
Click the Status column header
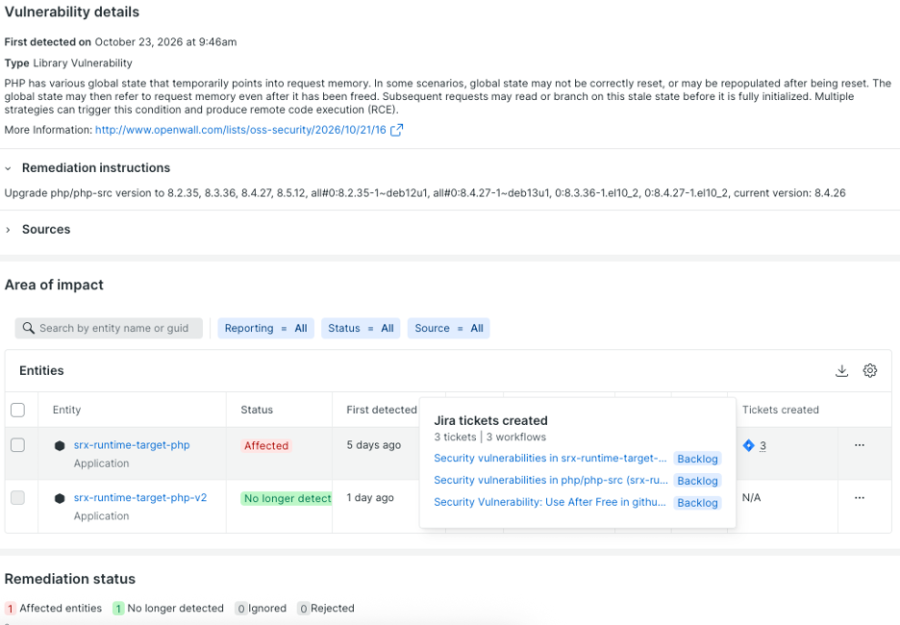257,410
